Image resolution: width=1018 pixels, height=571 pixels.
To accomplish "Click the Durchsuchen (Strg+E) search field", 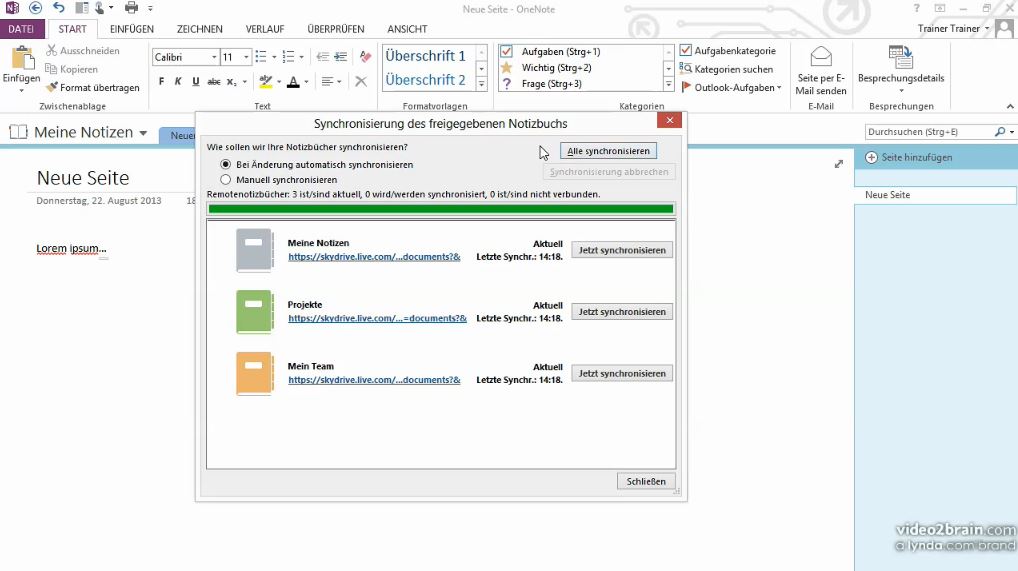I will click(x=928, y=132).
